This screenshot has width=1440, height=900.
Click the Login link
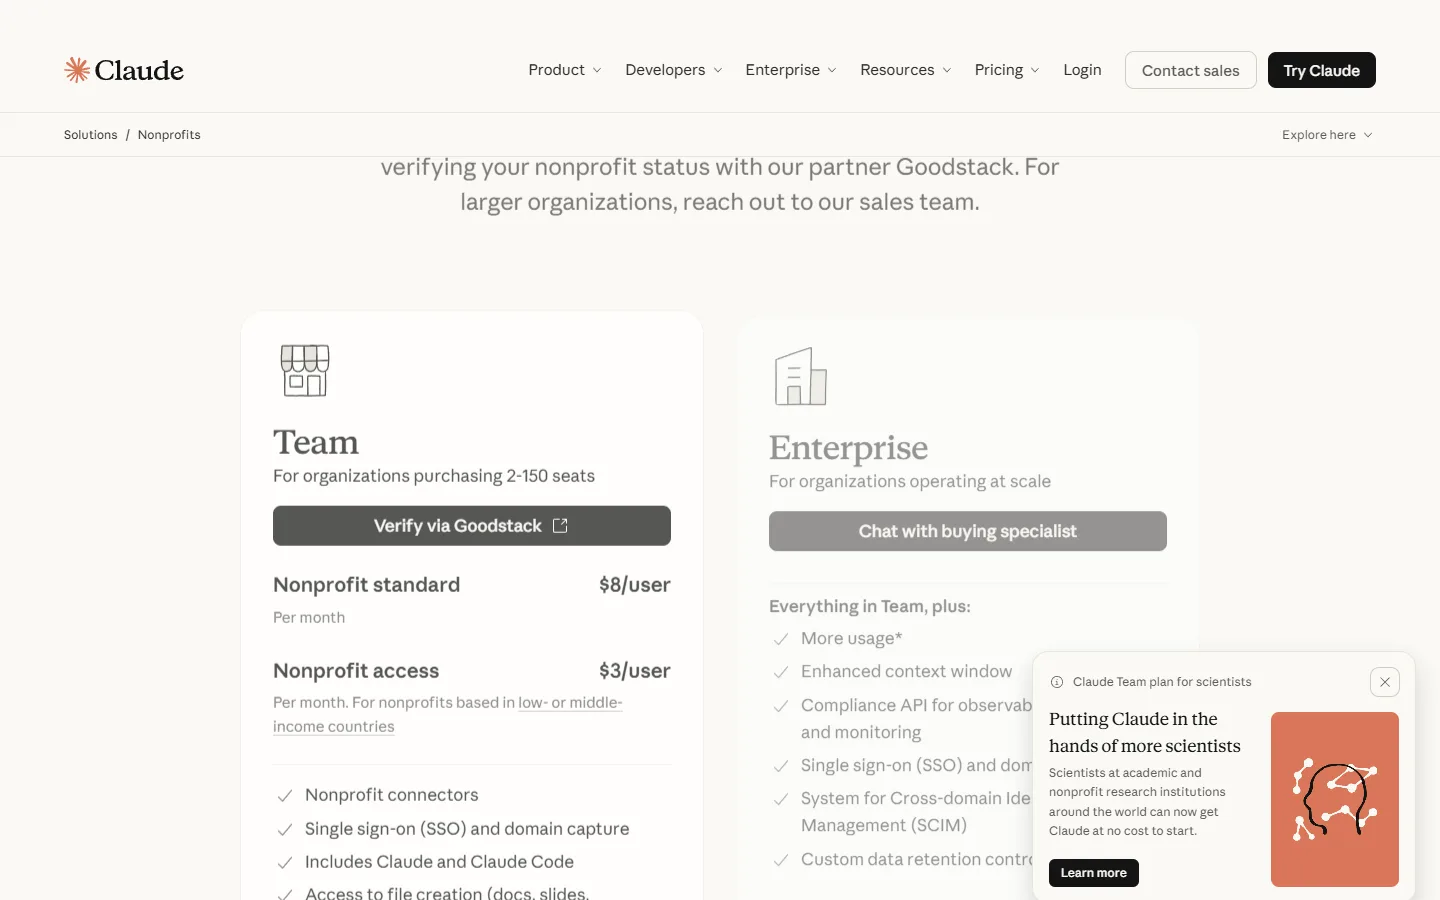point(1082,70)
